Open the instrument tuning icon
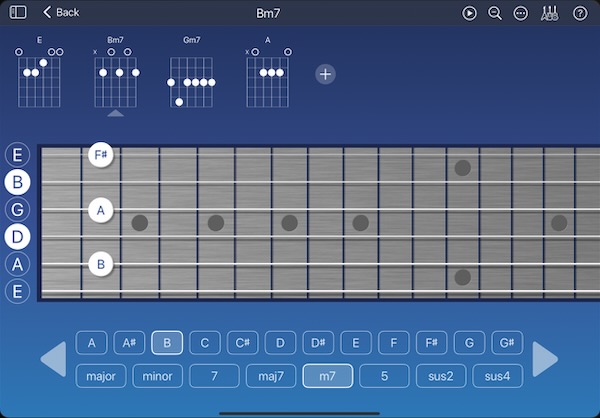Screen dimensions: 600x418 549,13
